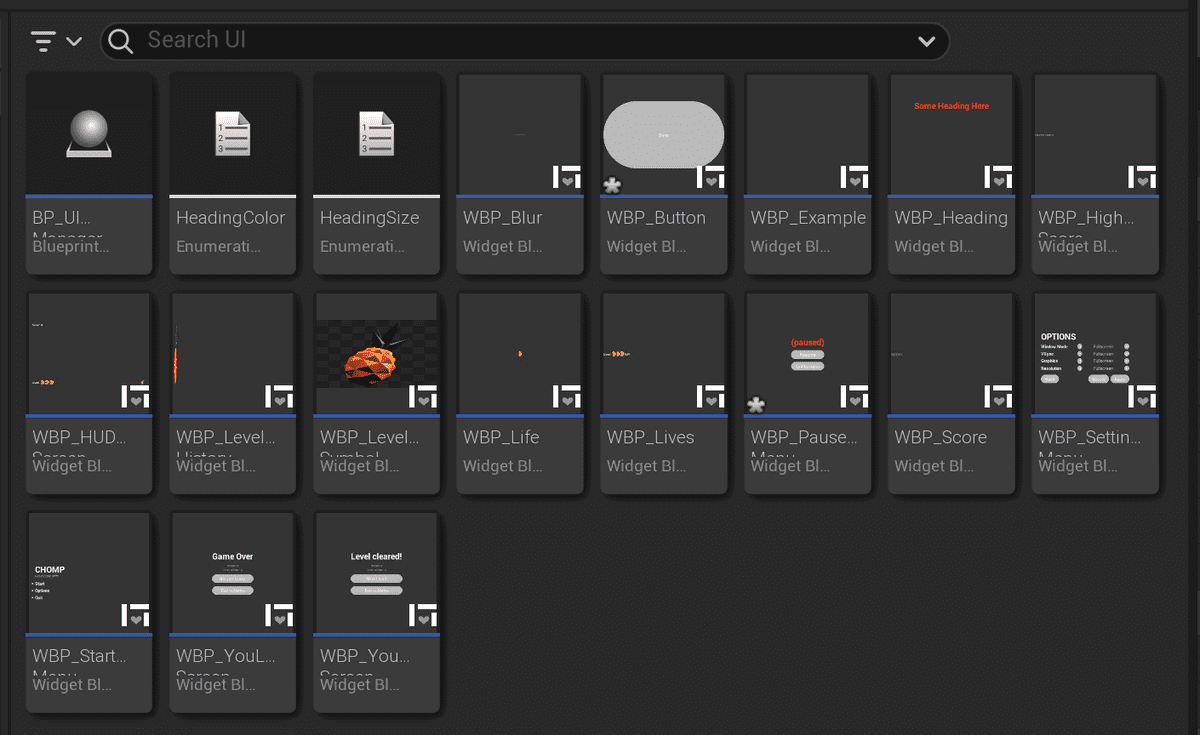Open the filter options menu icon

43,41
